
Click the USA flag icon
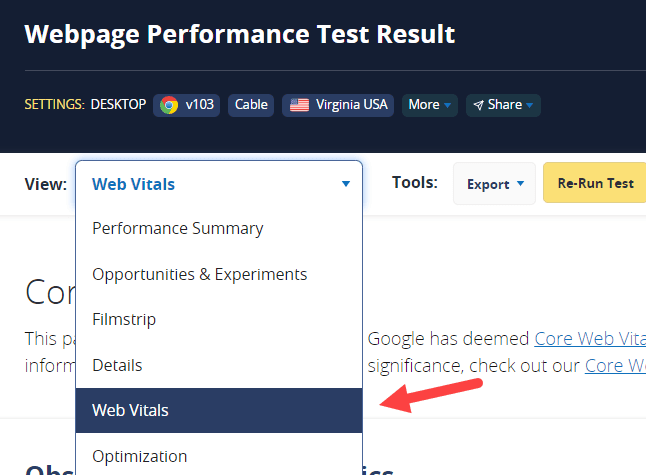pyautogui.click(x=299, y=105)
